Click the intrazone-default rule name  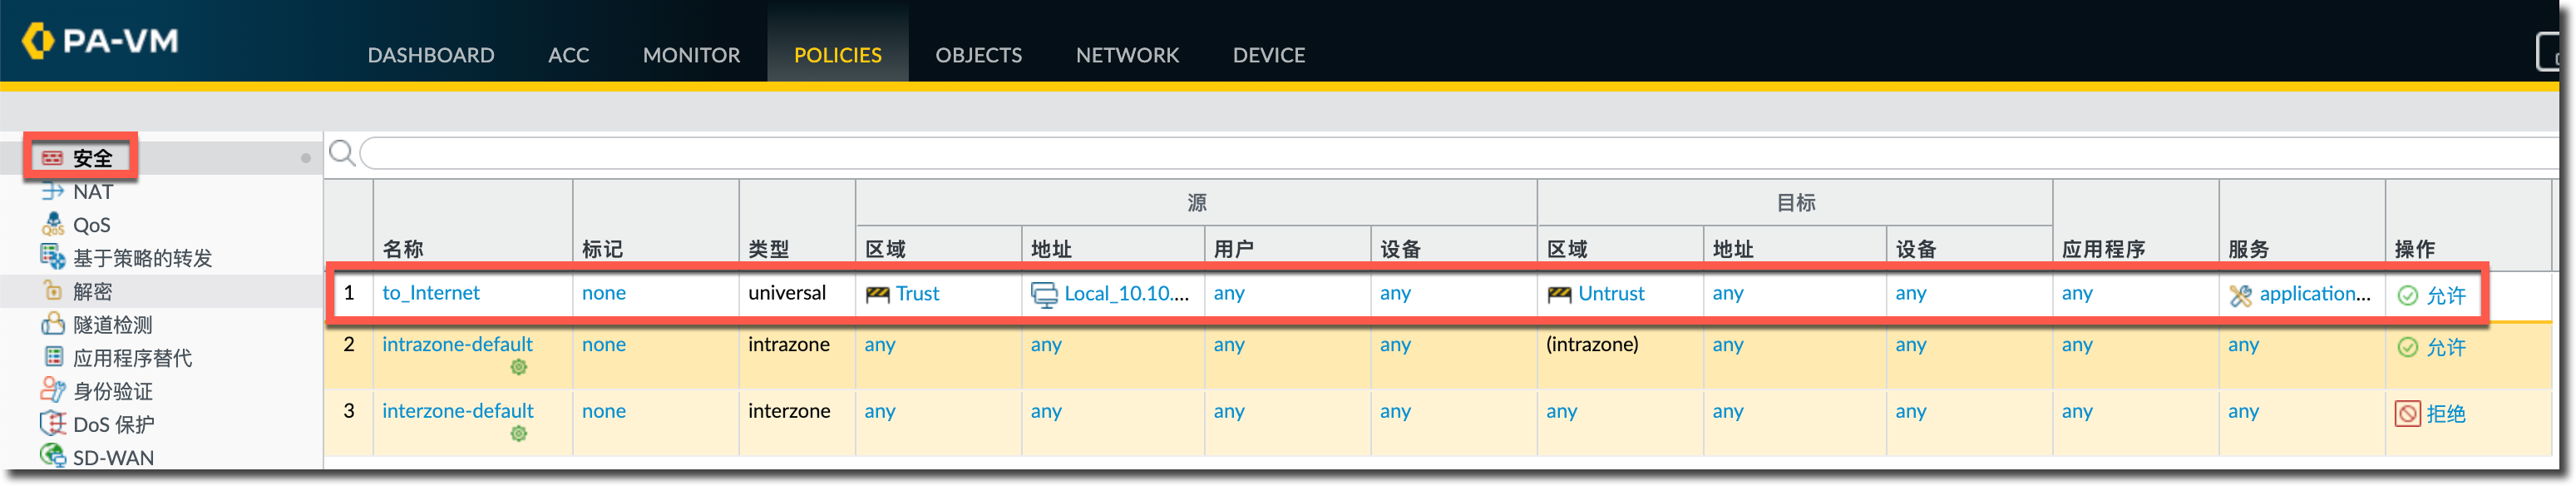point(457,344)
